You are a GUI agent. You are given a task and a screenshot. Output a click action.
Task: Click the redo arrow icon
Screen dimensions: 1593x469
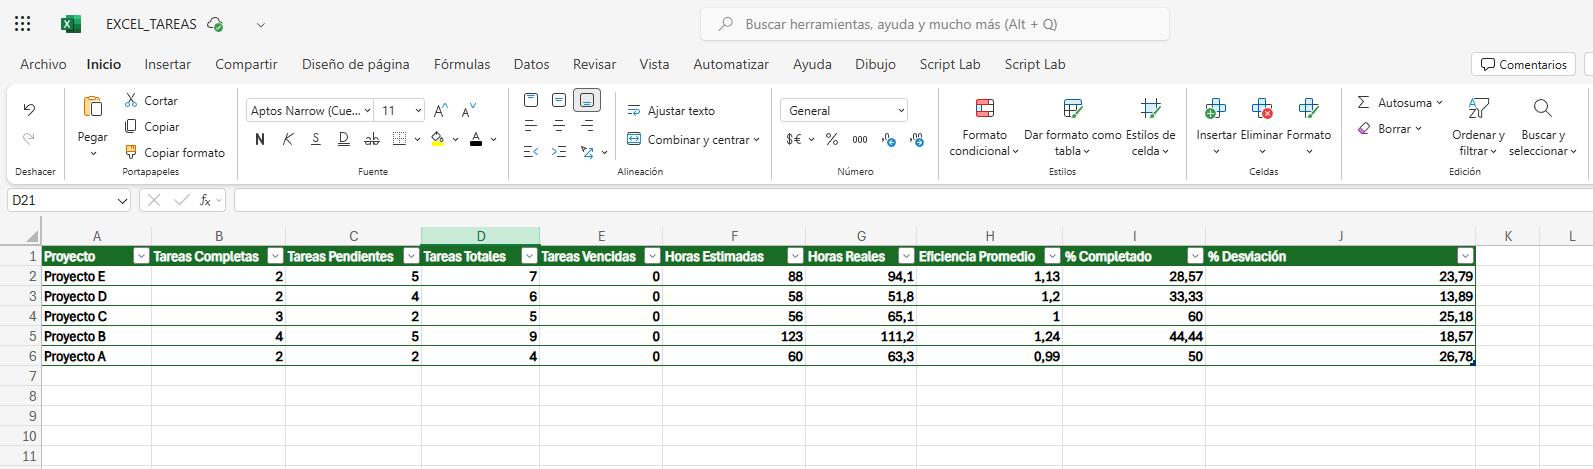29,138
